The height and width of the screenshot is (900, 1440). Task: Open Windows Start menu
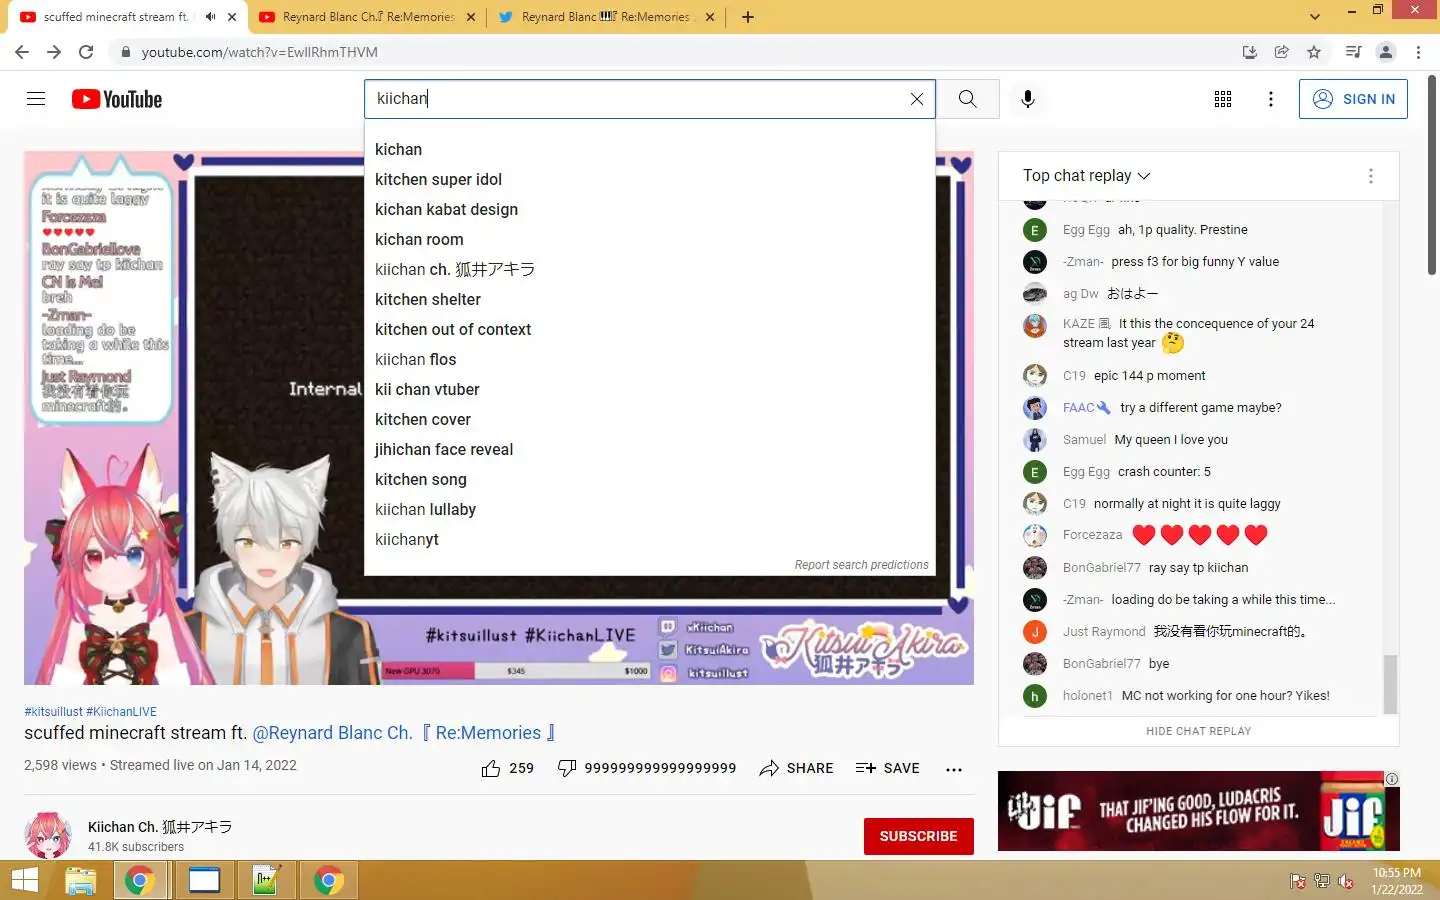coord(24,881)
